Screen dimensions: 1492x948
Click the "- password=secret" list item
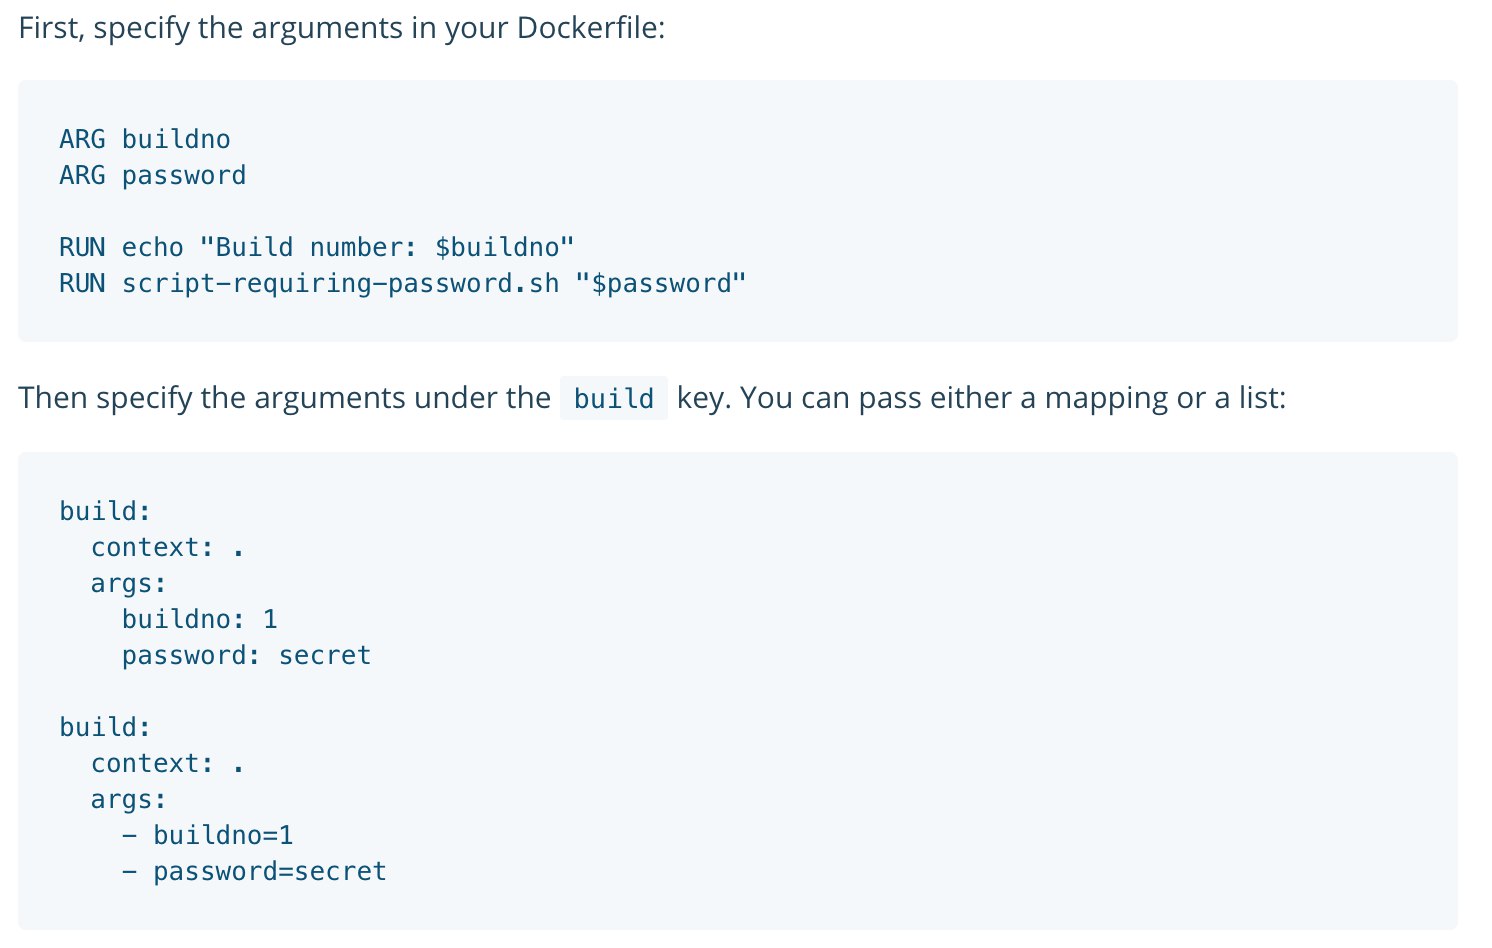(254, 871)
